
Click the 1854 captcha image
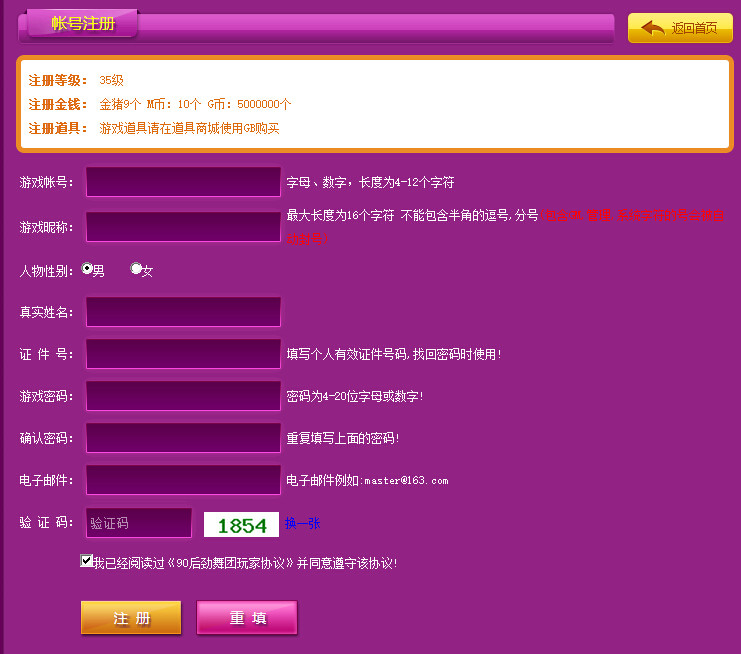point(242,525)
